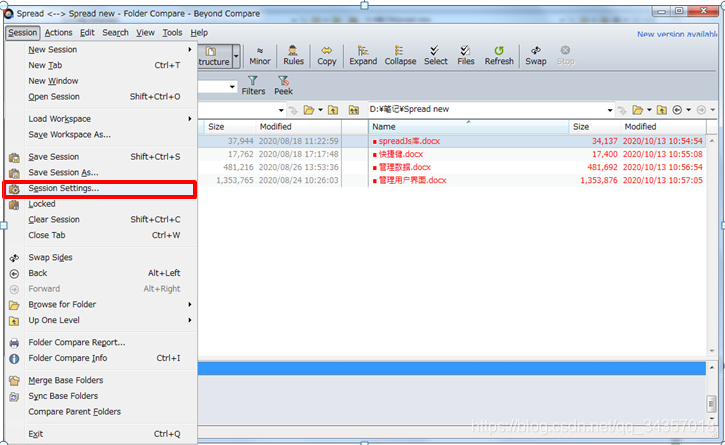This screenshot has width=725, height=445.
Task: Open the Actions menu
Action: [58, 33]
